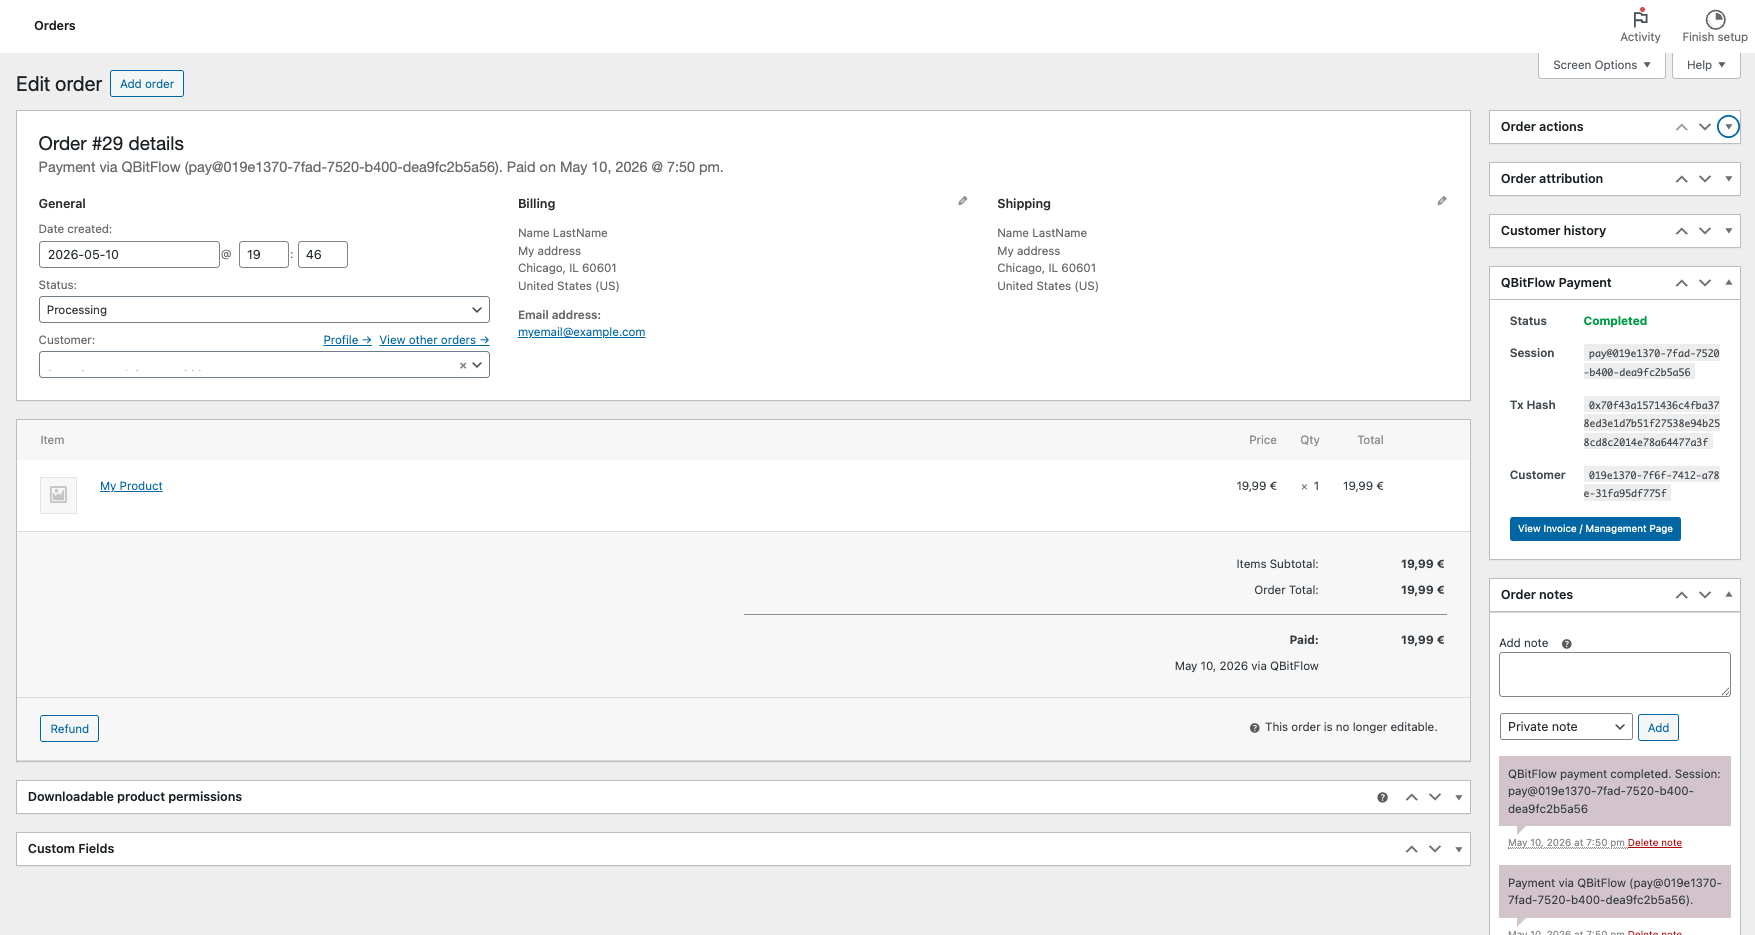1755x935 pixels.
Task: Open customer Profile link
Action: (x=347, y=340)
